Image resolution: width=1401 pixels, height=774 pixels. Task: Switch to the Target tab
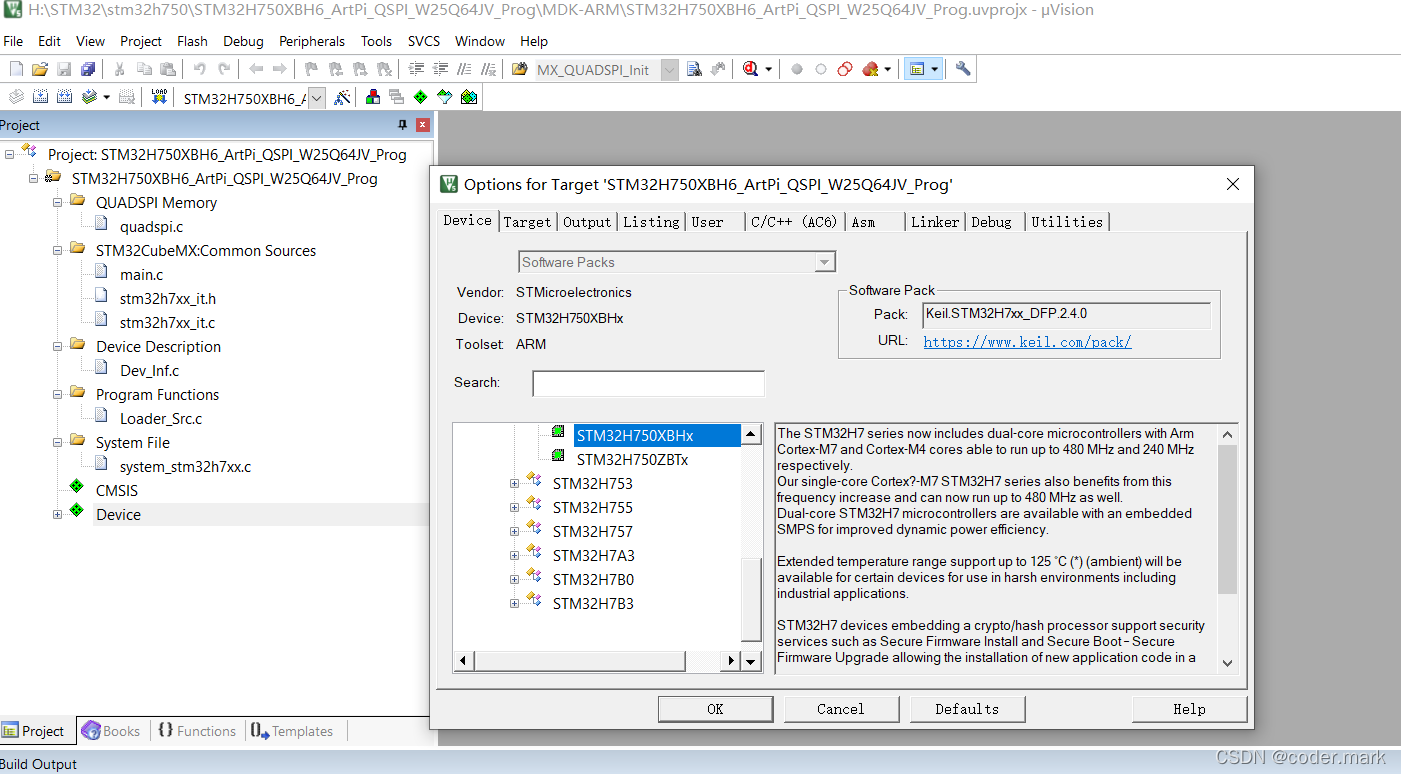pos(527,222)
